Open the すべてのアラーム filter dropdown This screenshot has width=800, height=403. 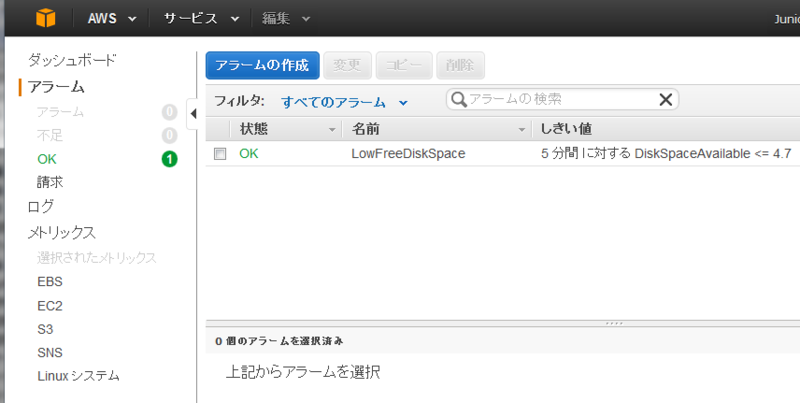point(344,103)
